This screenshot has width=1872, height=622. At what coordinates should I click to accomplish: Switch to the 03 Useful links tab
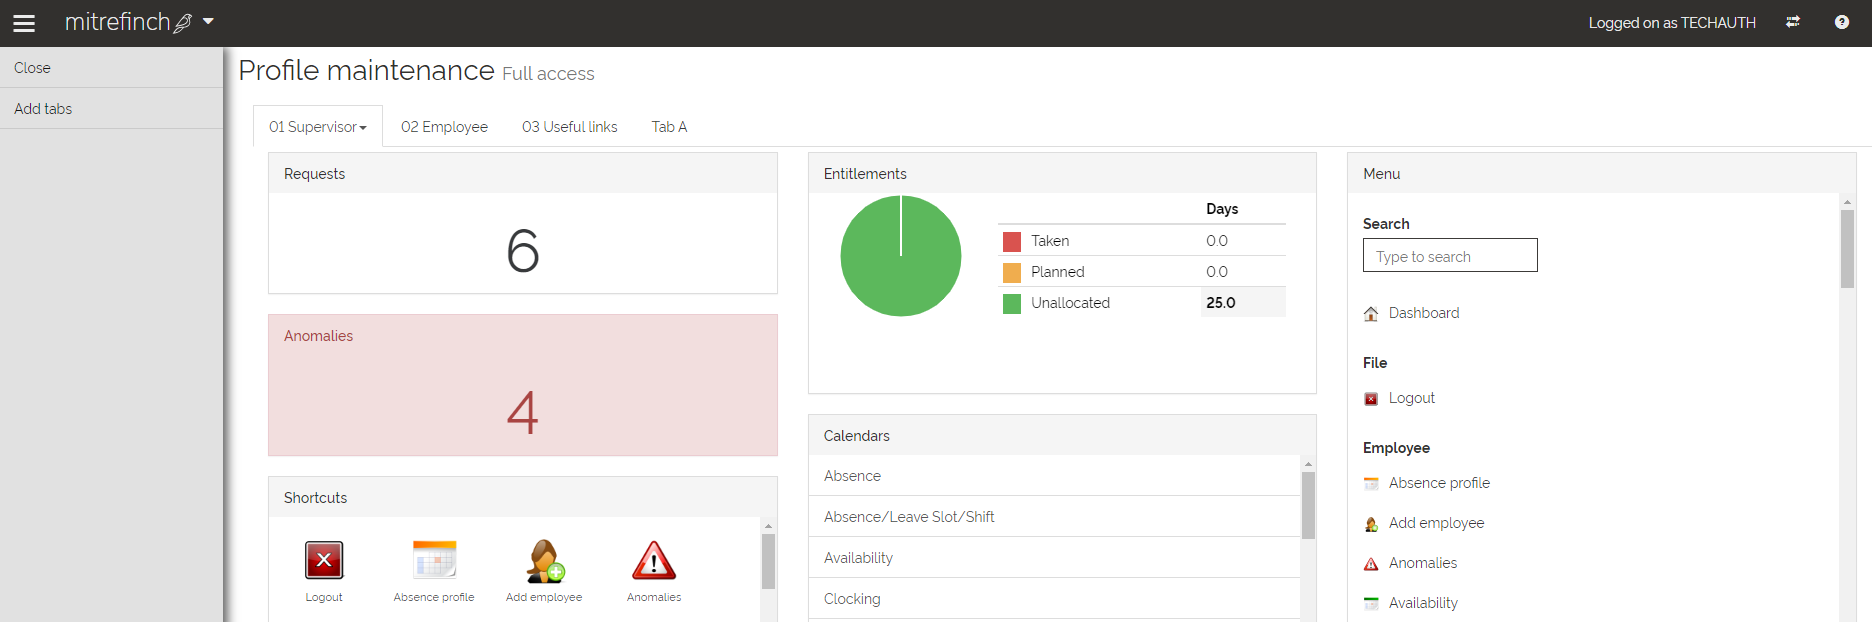(570, 127)
